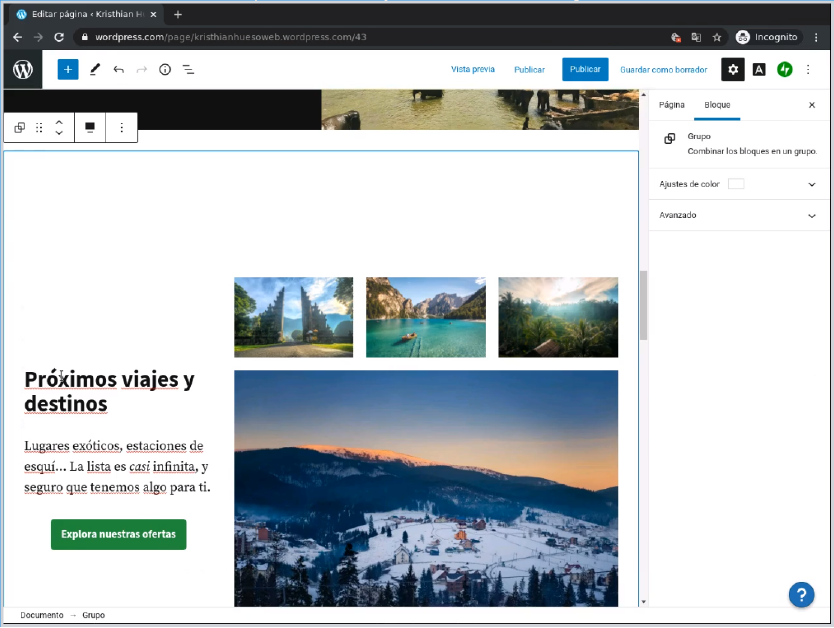Click the editor vertical scrollbar thumb
Image resolution: width=834 pixels, height=628 pixels.
(x=644, y=305)
